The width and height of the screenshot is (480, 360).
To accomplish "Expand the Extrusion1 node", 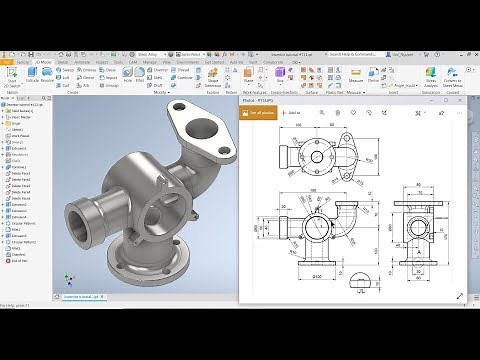I will pos(3,148).
